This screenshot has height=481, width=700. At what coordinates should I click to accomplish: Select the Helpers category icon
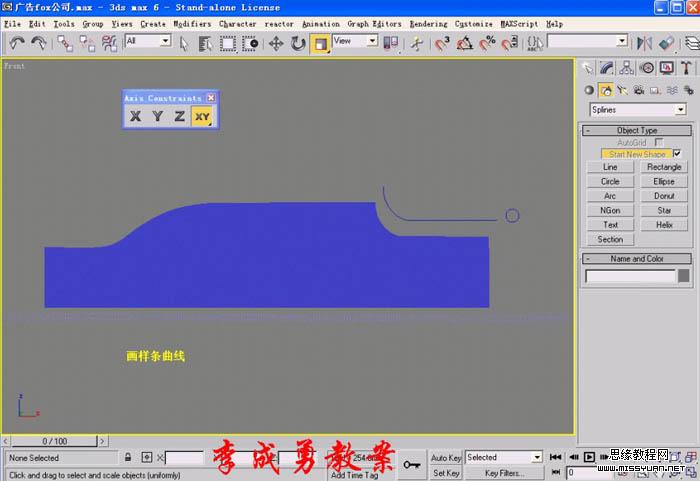pos(655,90)
